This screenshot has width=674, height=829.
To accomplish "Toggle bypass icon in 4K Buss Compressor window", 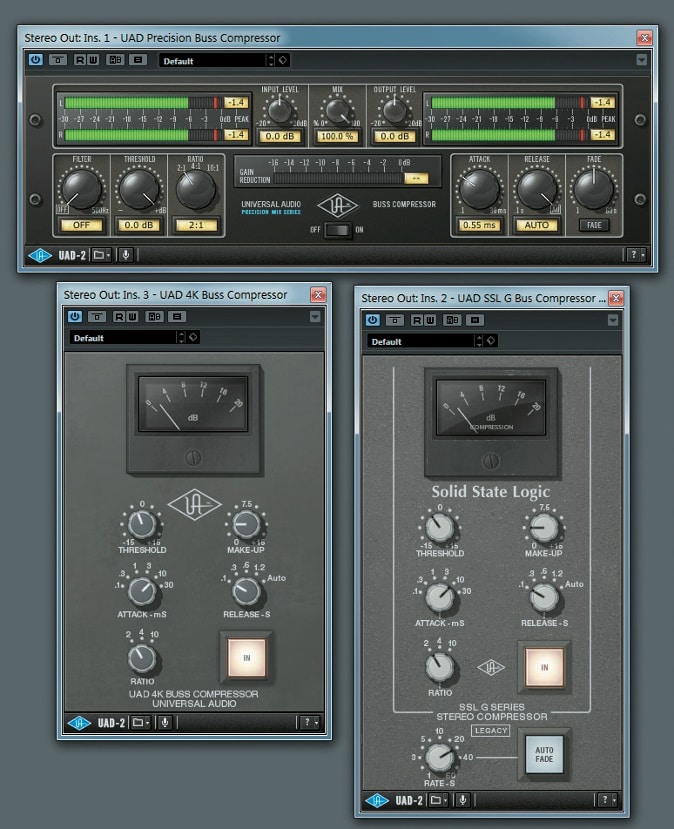I will [x=75, y=317].
